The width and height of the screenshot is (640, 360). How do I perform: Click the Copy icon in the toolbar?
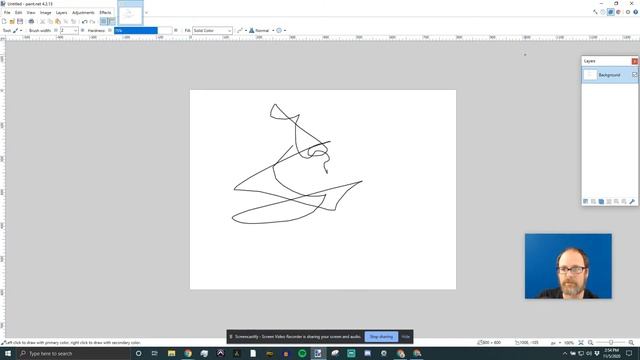(50, 21)
